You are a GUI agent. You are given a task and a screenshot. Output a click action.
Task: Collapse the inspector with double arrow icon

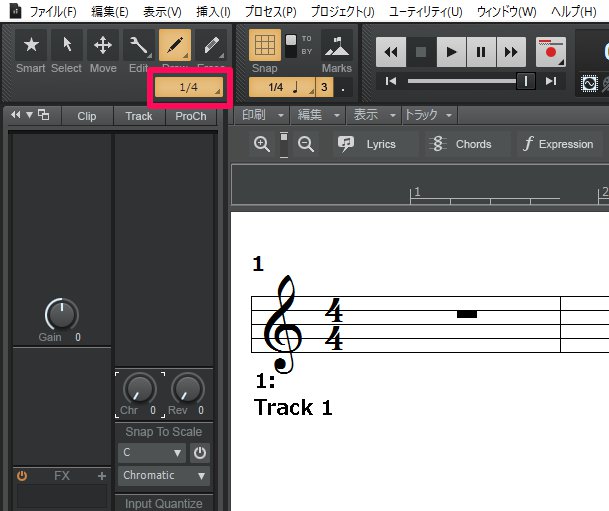point(16,115)
